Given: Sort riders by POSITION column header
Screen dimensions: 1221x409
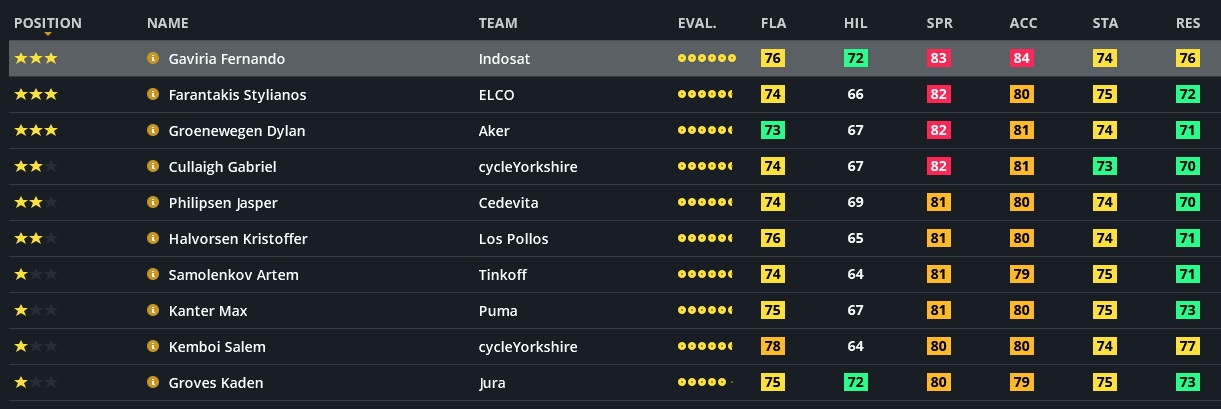Looking at the screenshot, I should [x=48, y=23].
